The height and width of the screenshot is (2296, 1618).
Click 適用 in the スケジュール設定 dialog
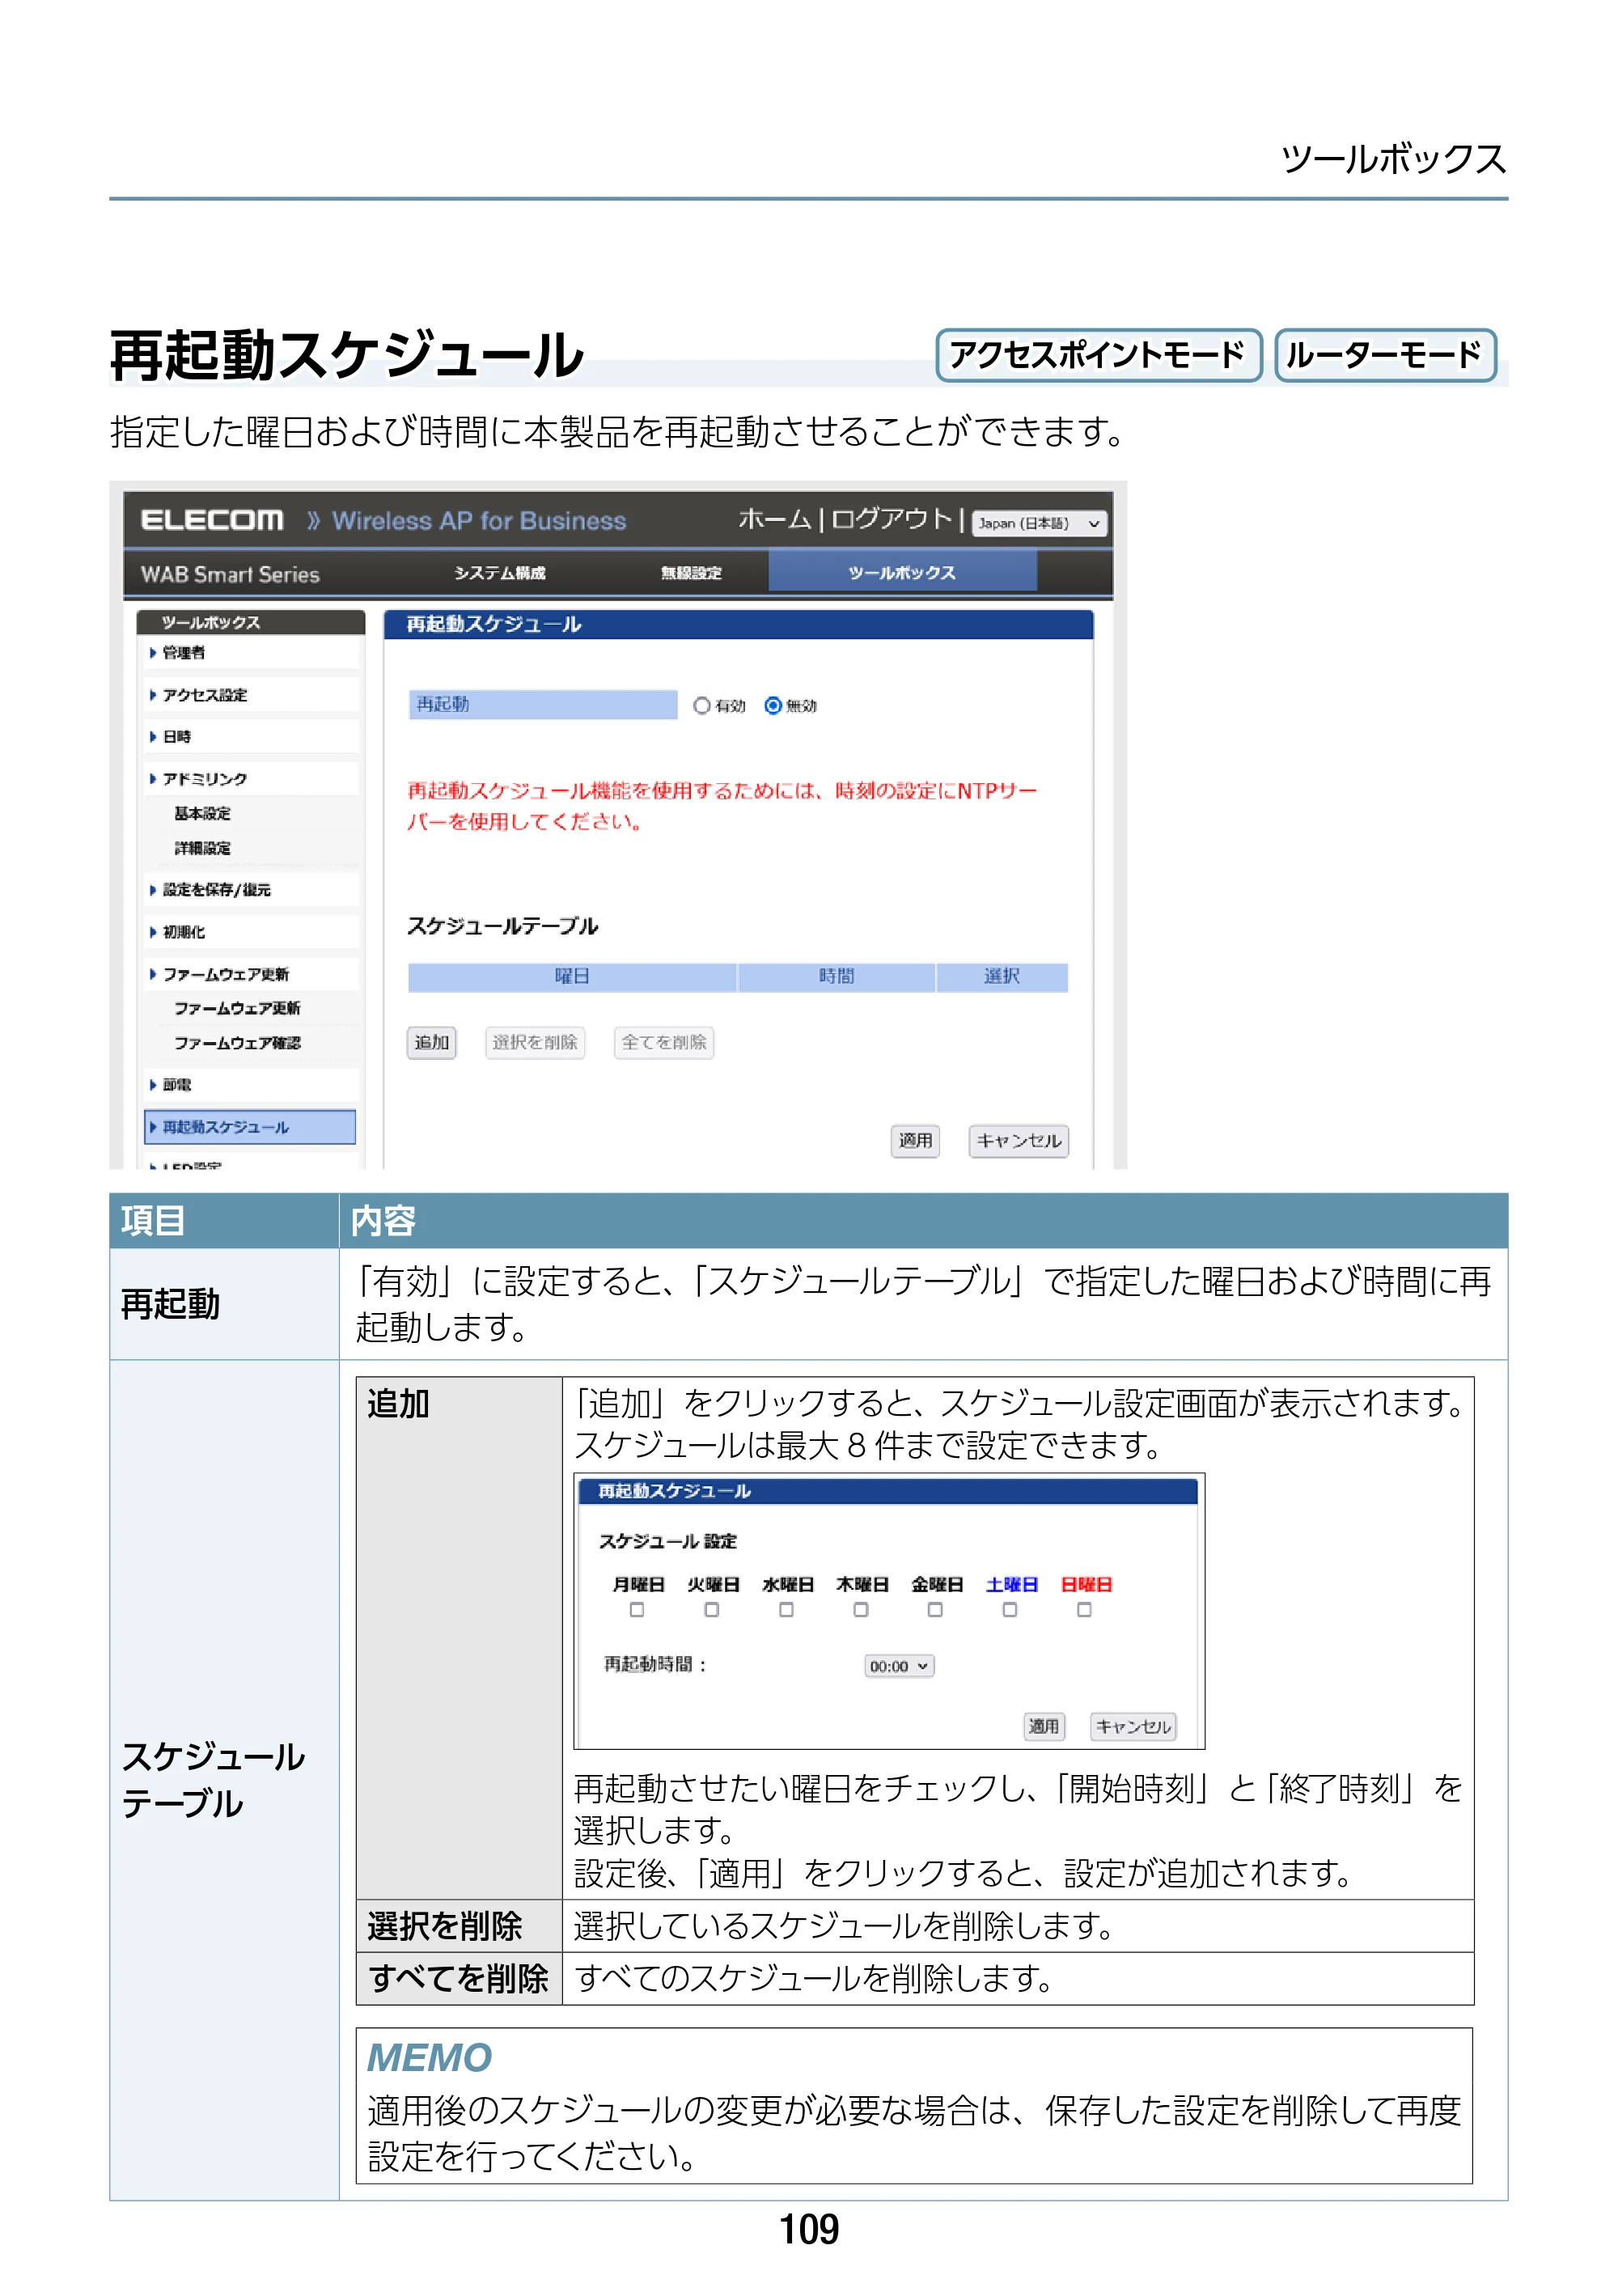click(1044, 1727)
